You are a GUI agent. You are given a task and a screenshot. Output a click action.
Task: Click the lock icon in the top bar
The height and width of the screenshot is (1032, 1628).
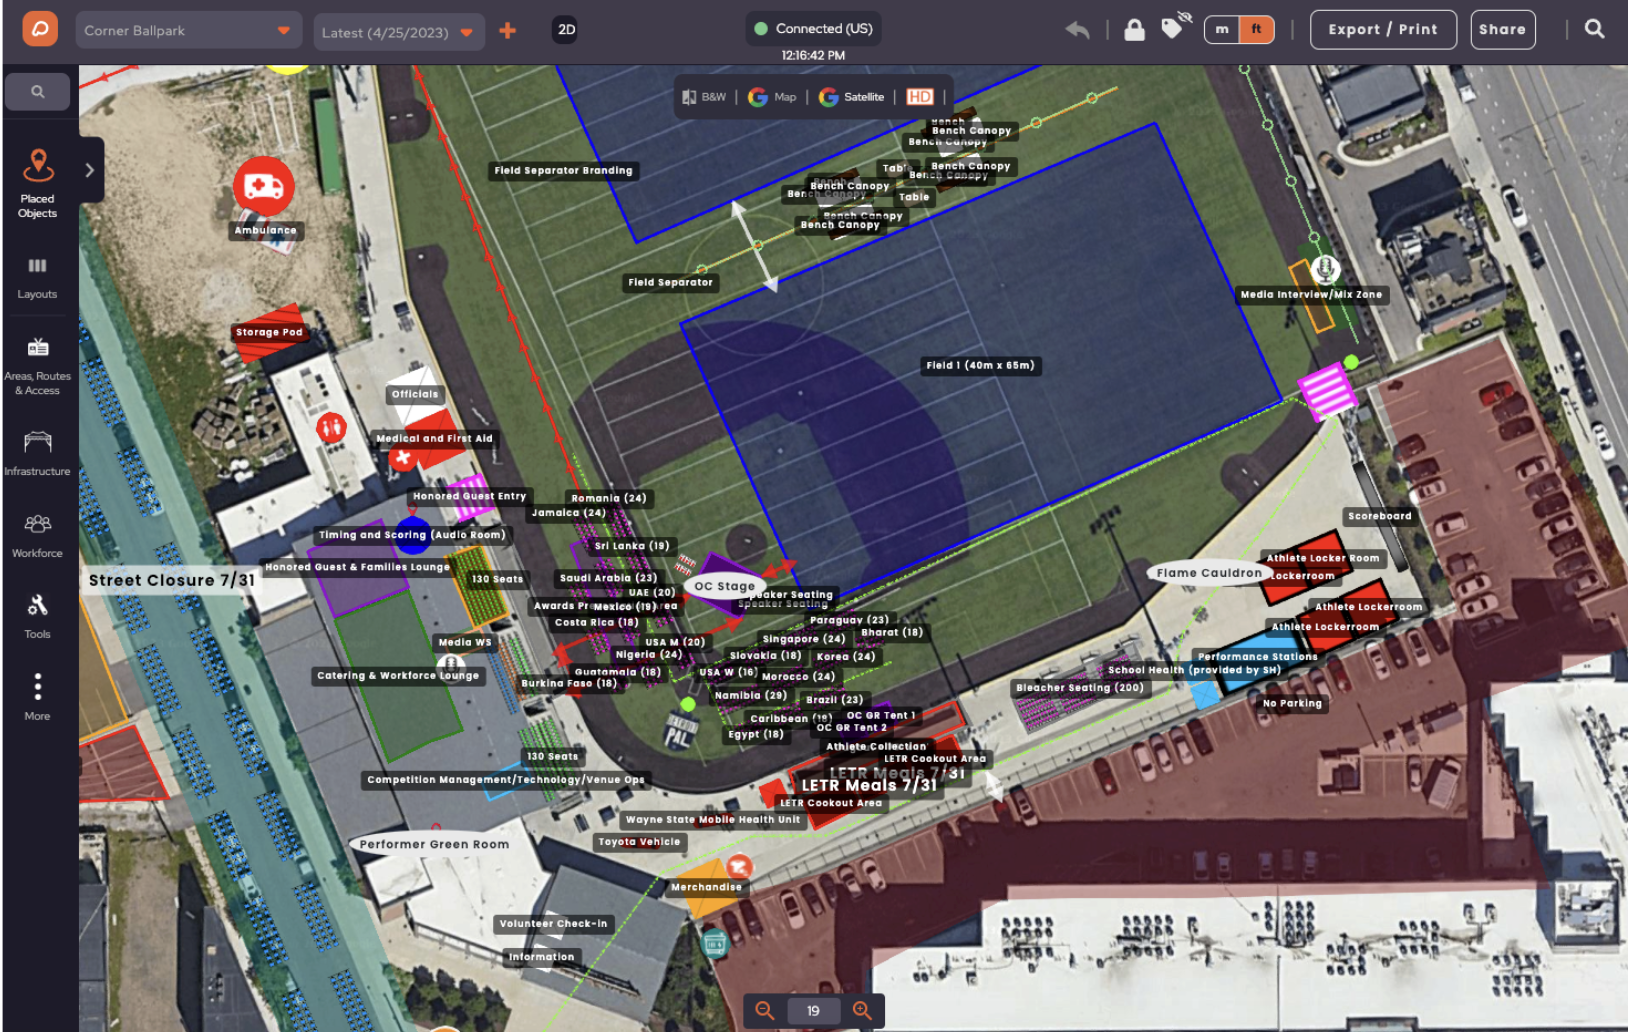pos(1134,30)
